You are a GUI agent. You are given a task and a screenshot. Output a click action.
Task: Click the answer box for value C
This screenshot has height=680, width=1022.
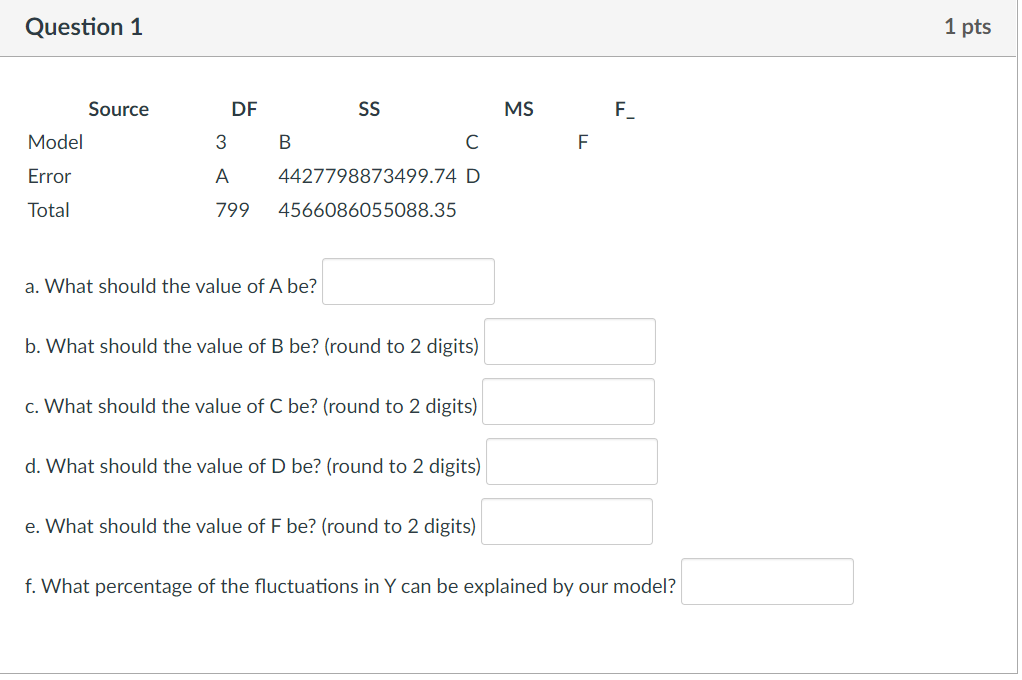tap(568, 401)
